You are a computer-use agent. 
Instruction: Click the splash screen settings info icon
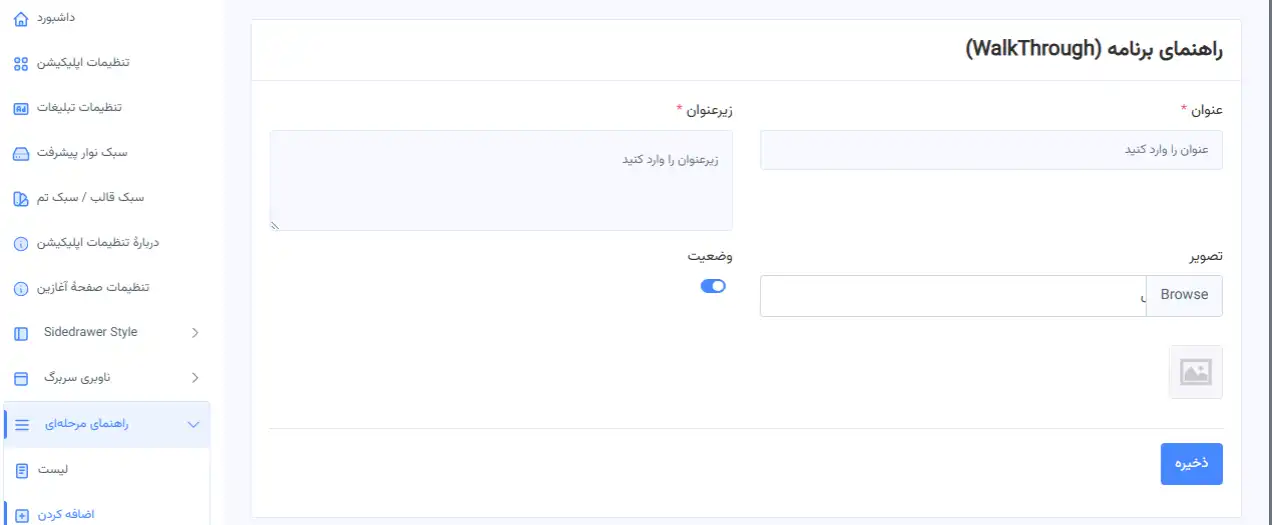coord(21,289)
